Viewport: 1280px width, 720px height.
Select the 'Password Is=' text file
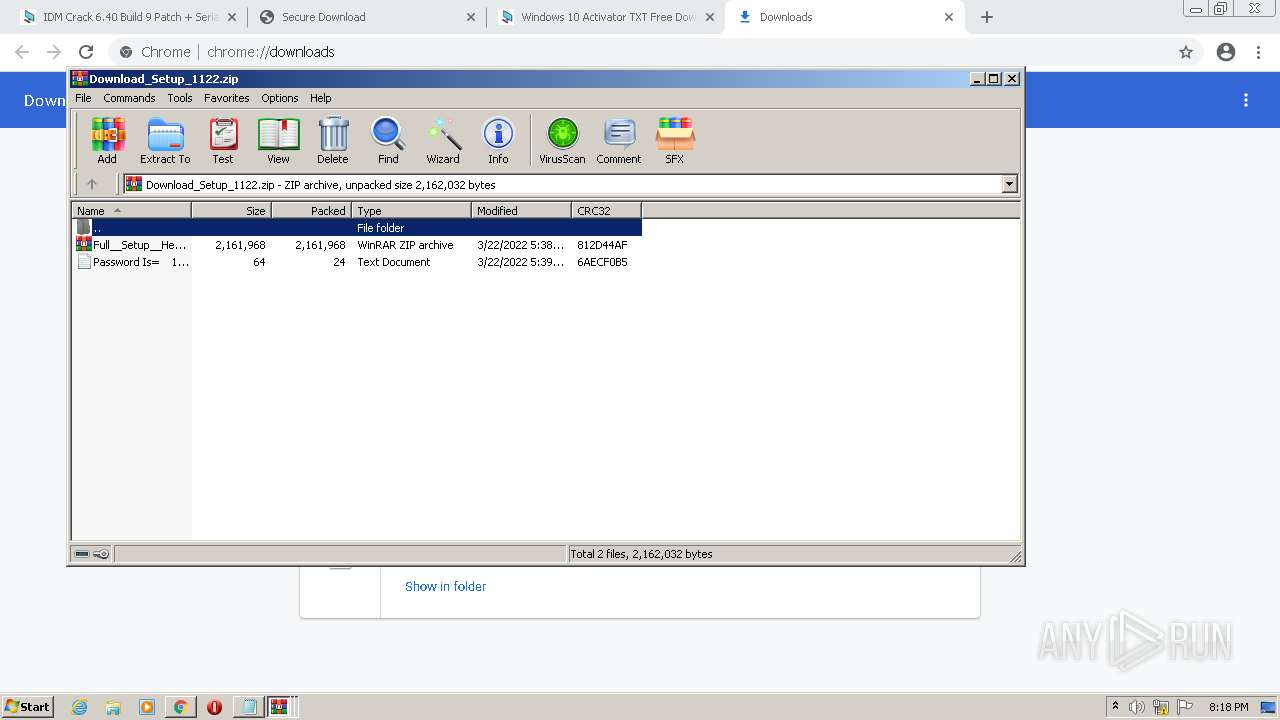(132, 262)
